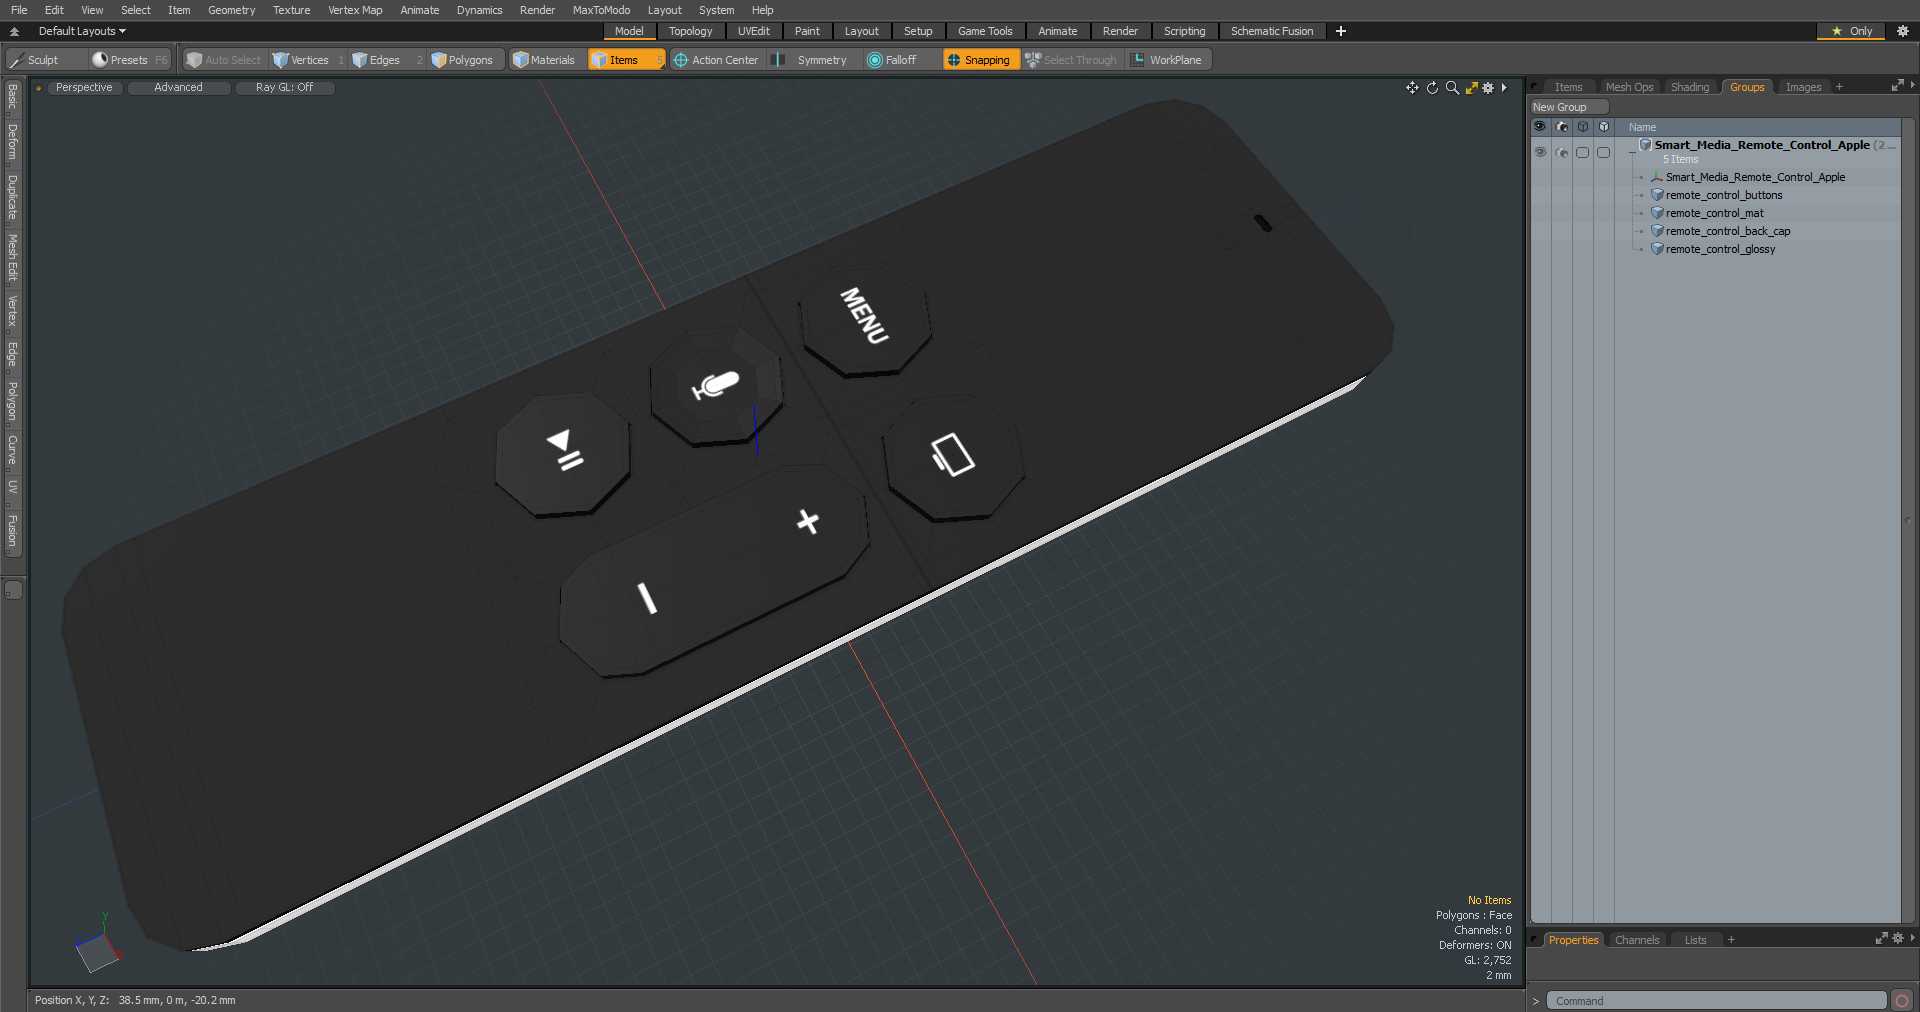Open the viewport settings gear
The height and width of the screenshot is (1012, 1920).
pyautogui.click(x=1488, y=88)
